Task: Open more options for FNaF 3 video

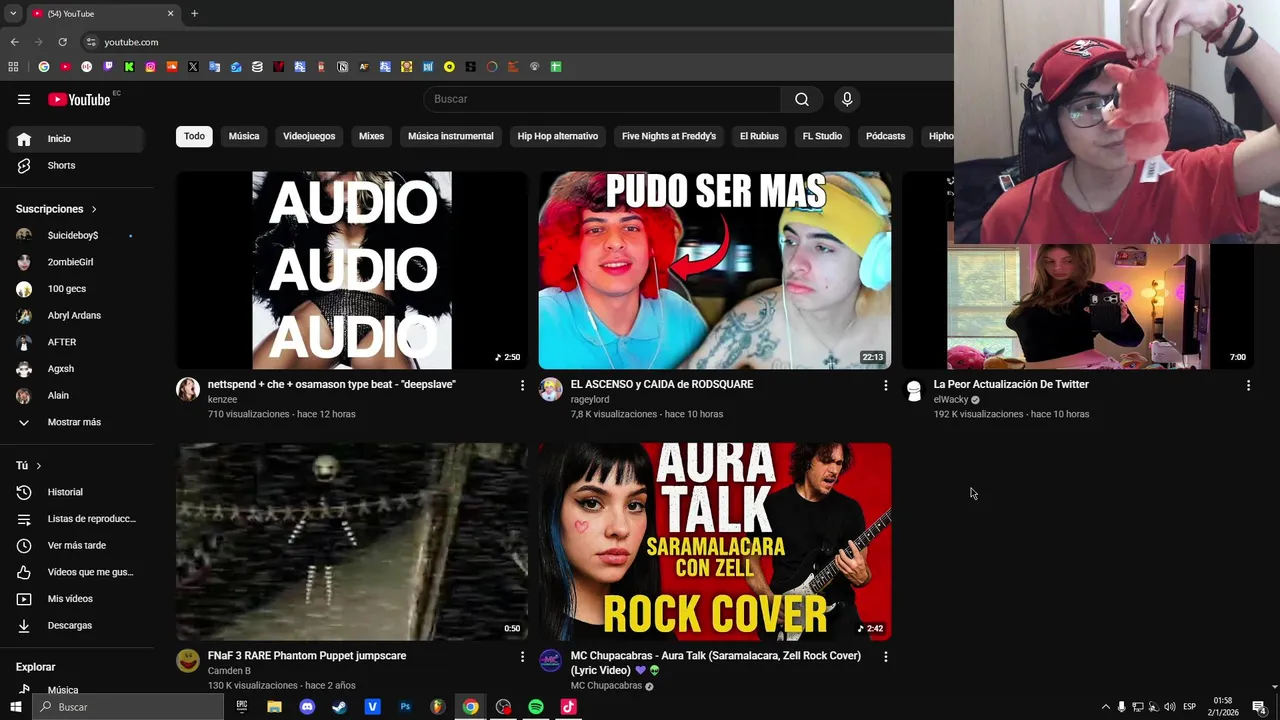Action: pyautogui.click(x=522, y=657)
